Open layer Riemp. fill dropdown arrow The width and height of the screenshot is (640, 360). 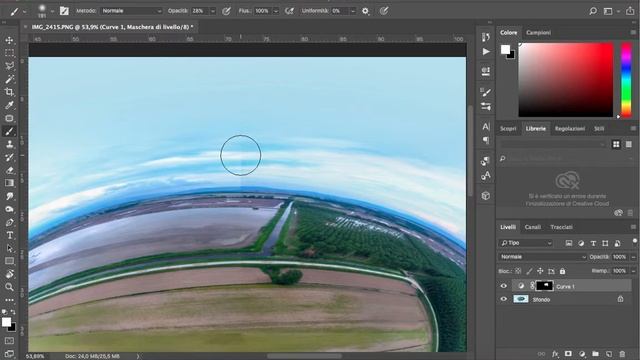click(x=633, y=271)
